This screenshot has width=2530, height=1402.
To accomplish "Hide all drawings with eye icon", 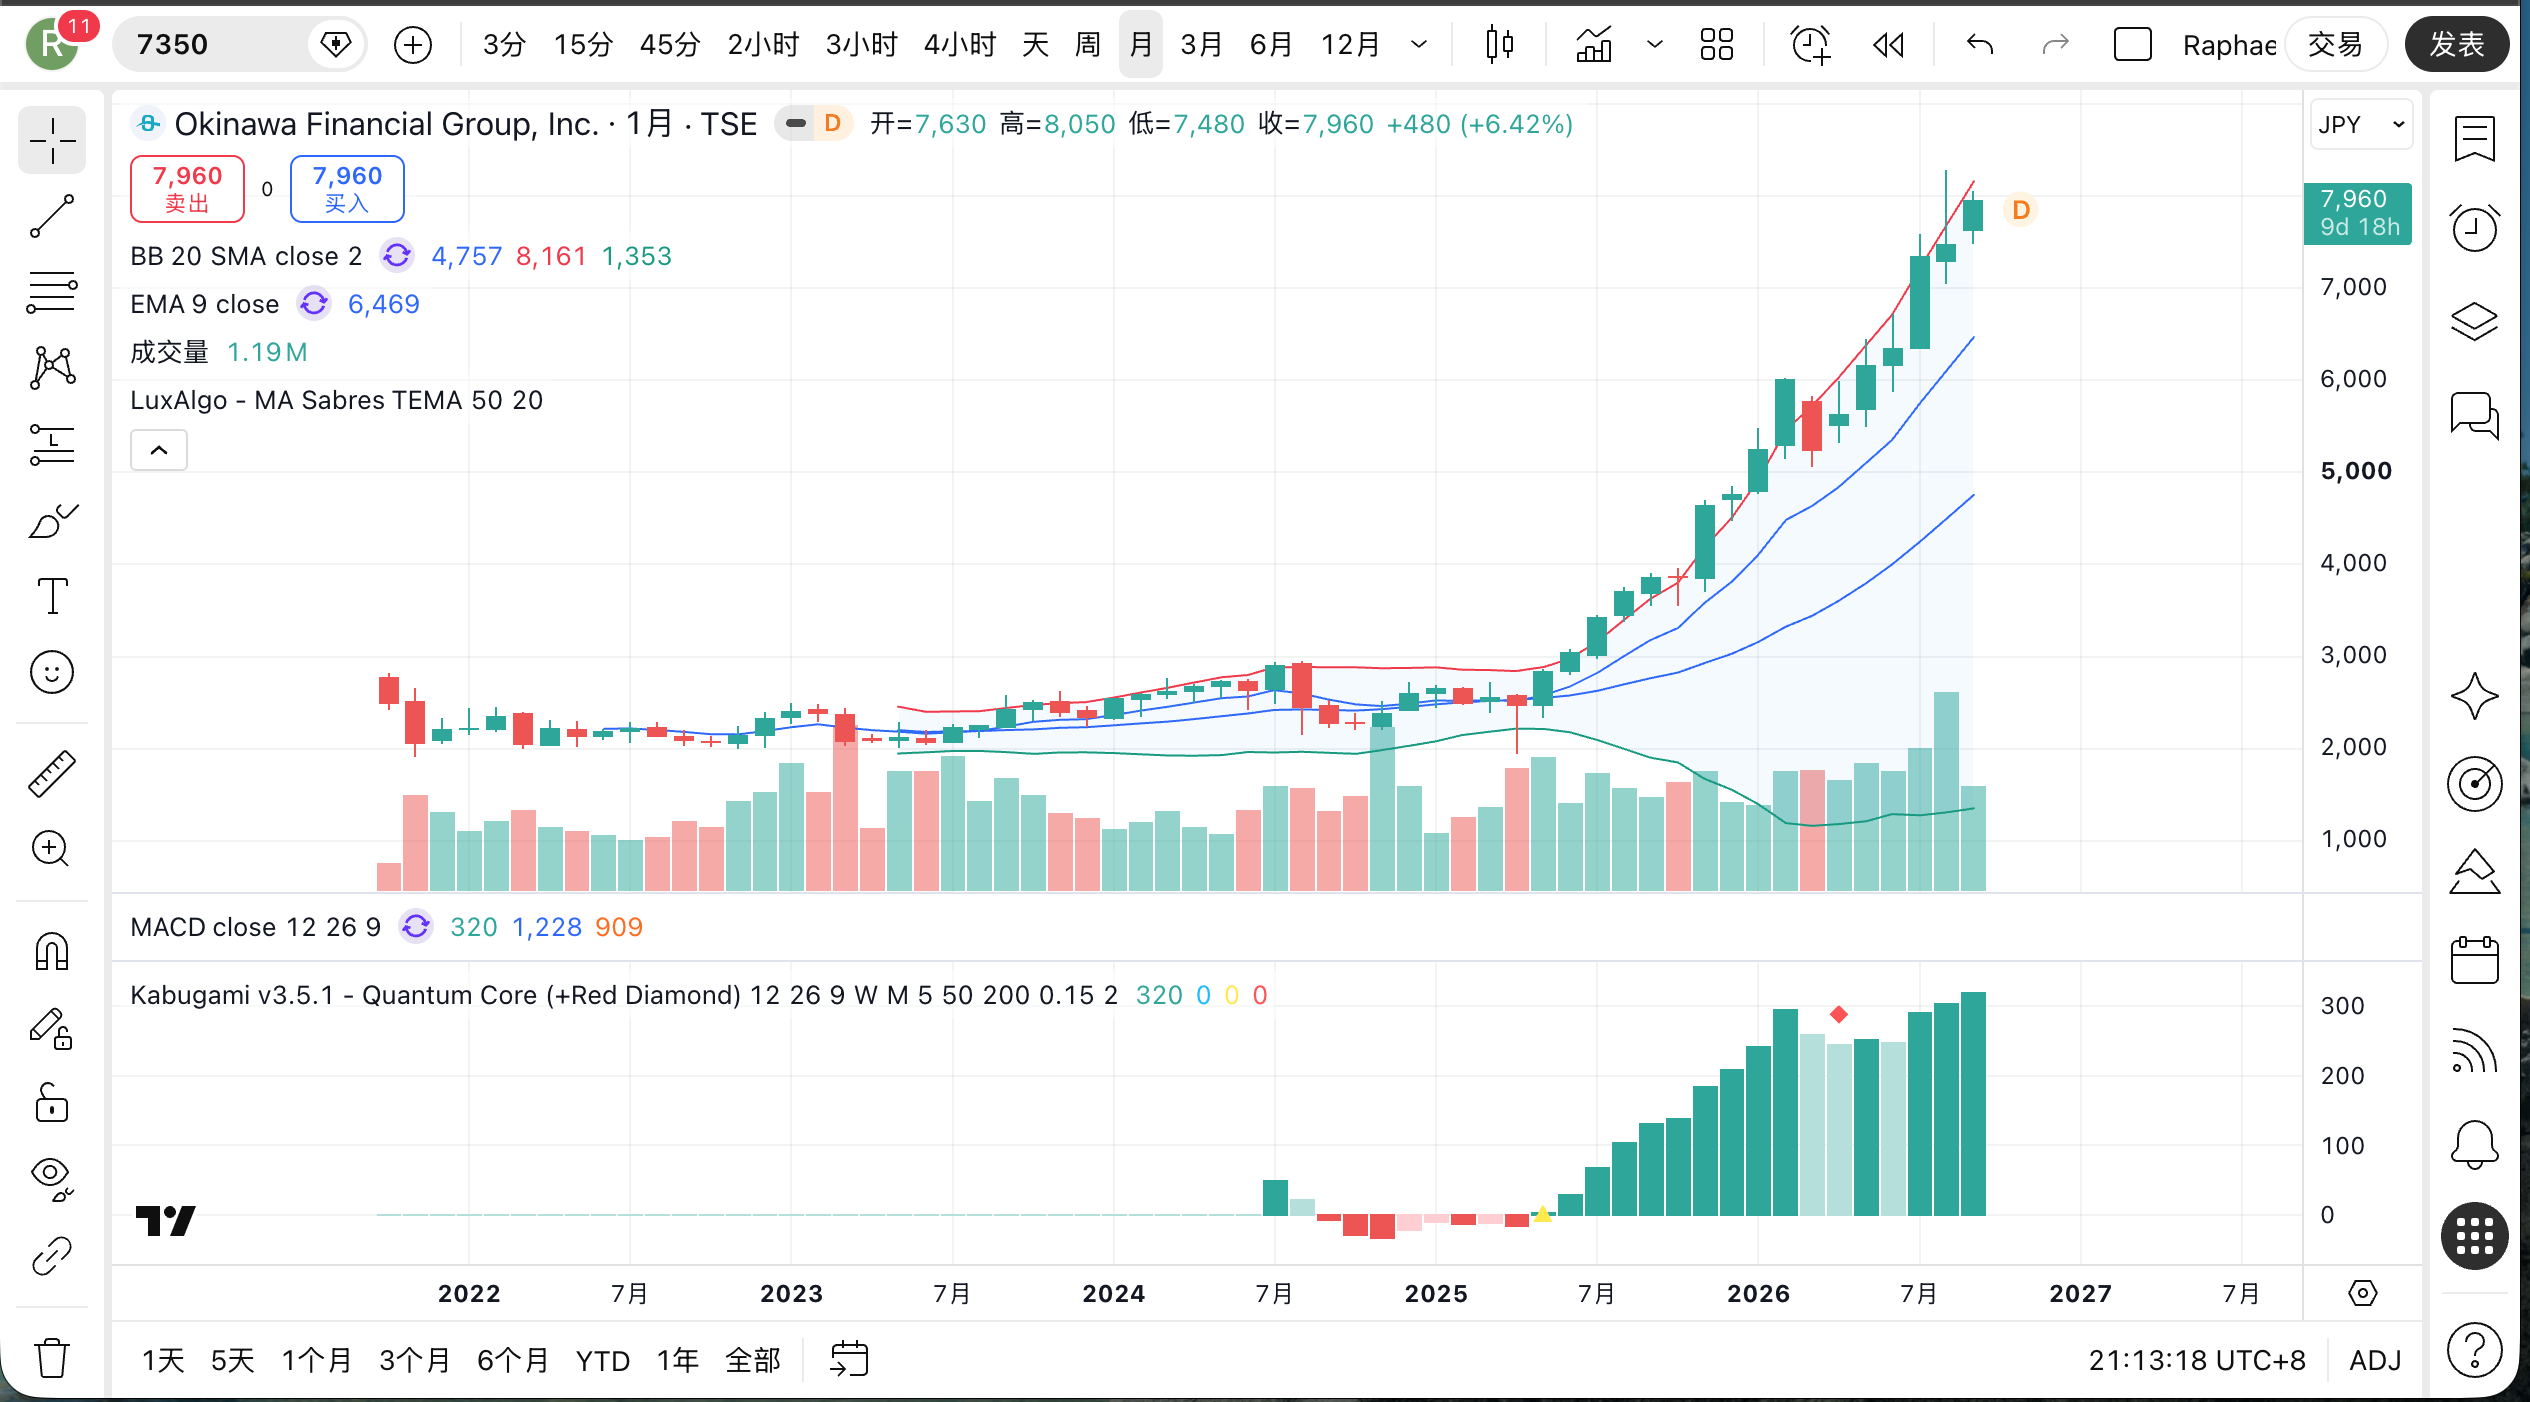I will tap(52, 1180).
